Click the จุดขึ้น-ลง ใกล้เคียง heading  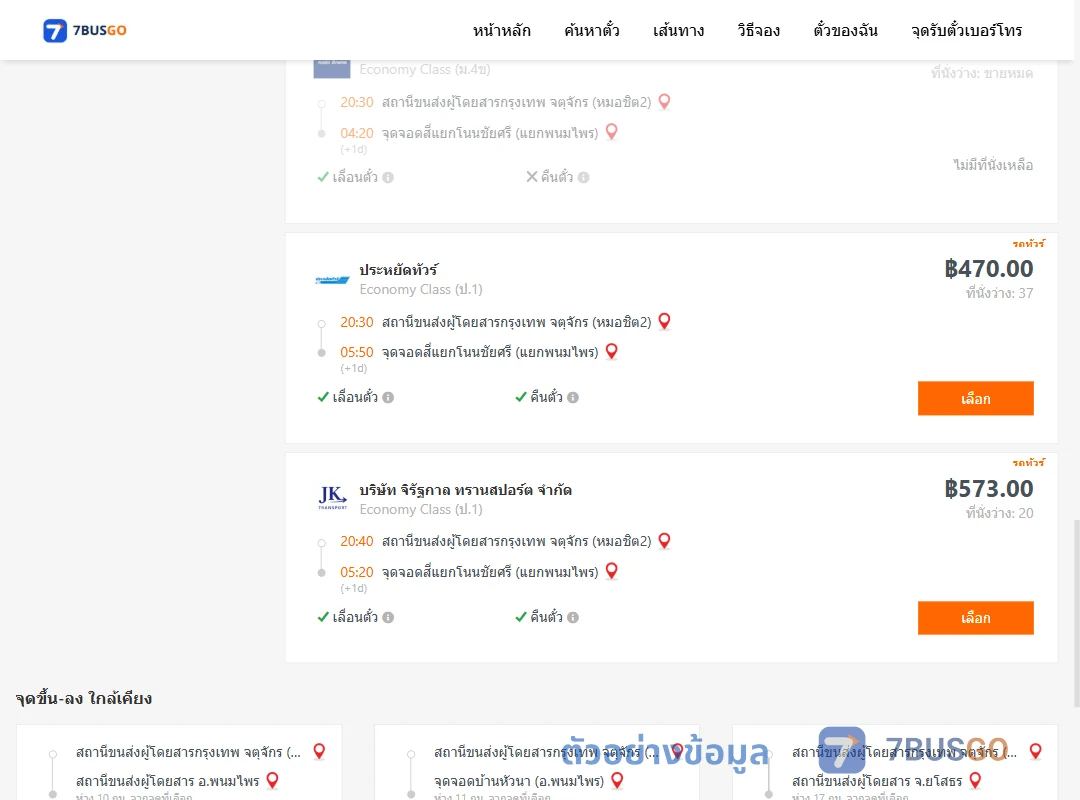click(x=83, y=698)
